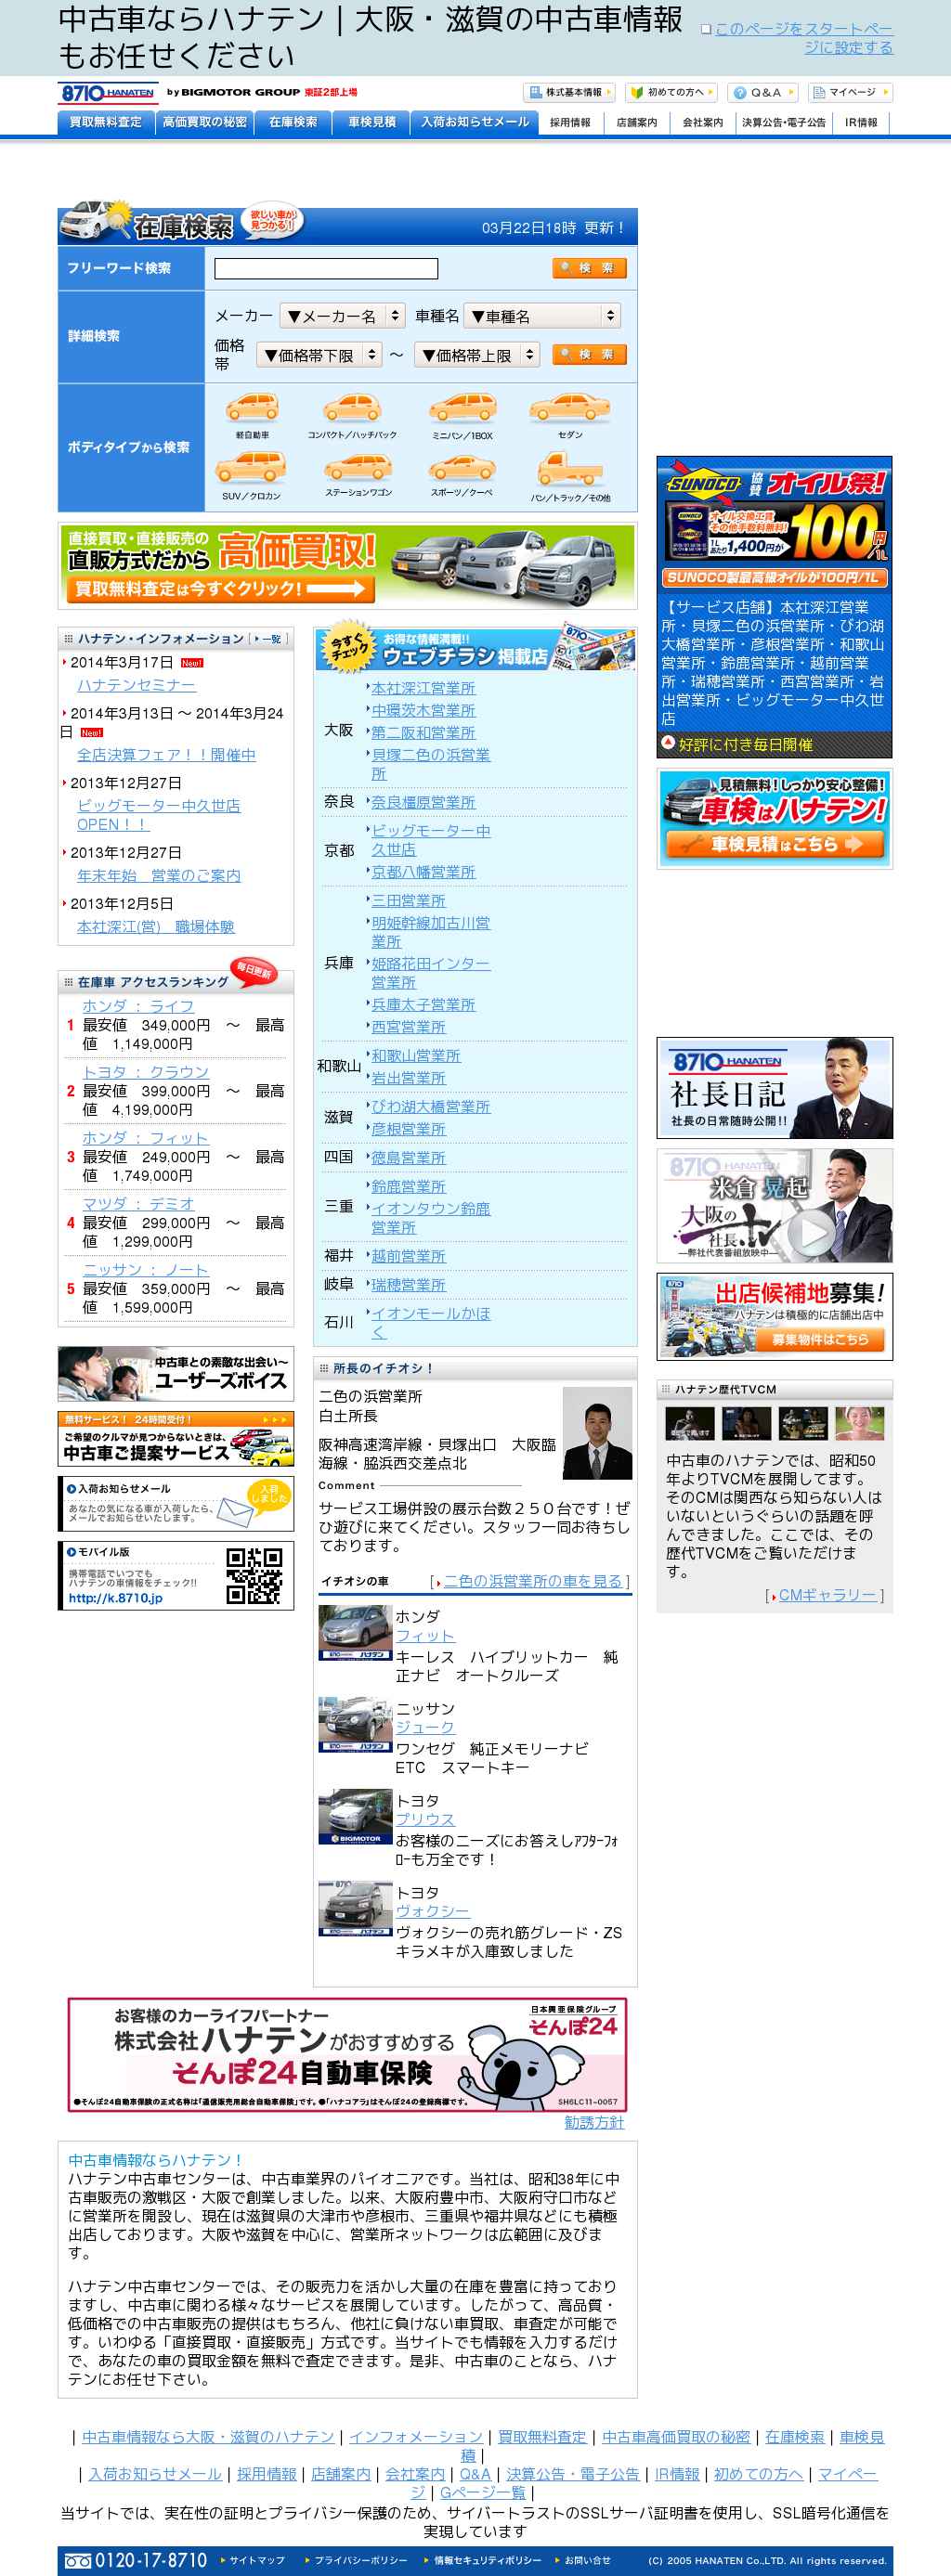Click the free word search input field
951x2576 pixels.
(326, 268)
